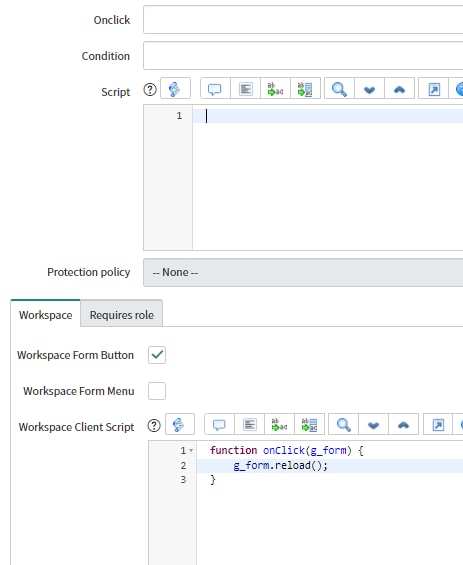Click Replace All in Workspace Client Script toolbar

click(310, 424)
